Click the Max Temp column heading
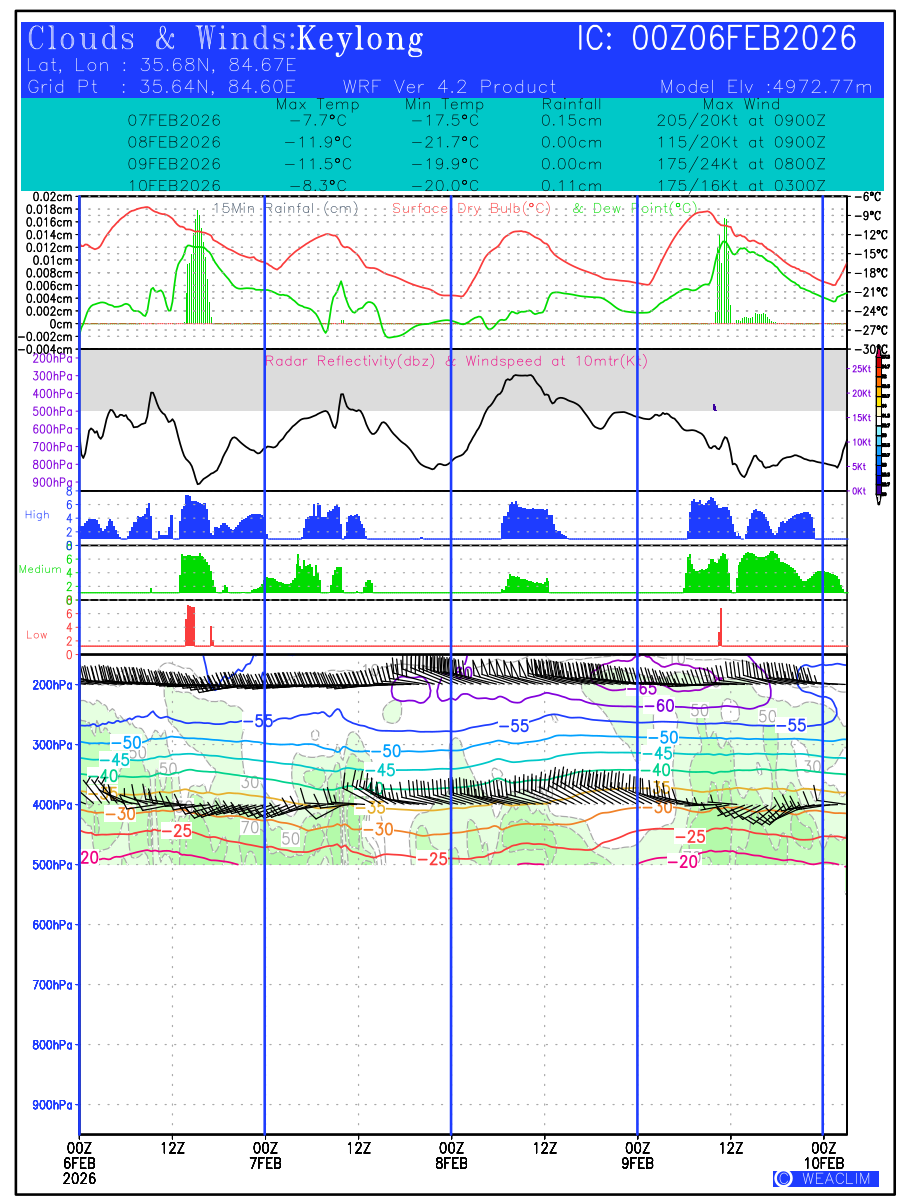This screenshot has width=900, height=1200. tap(317, 104)
